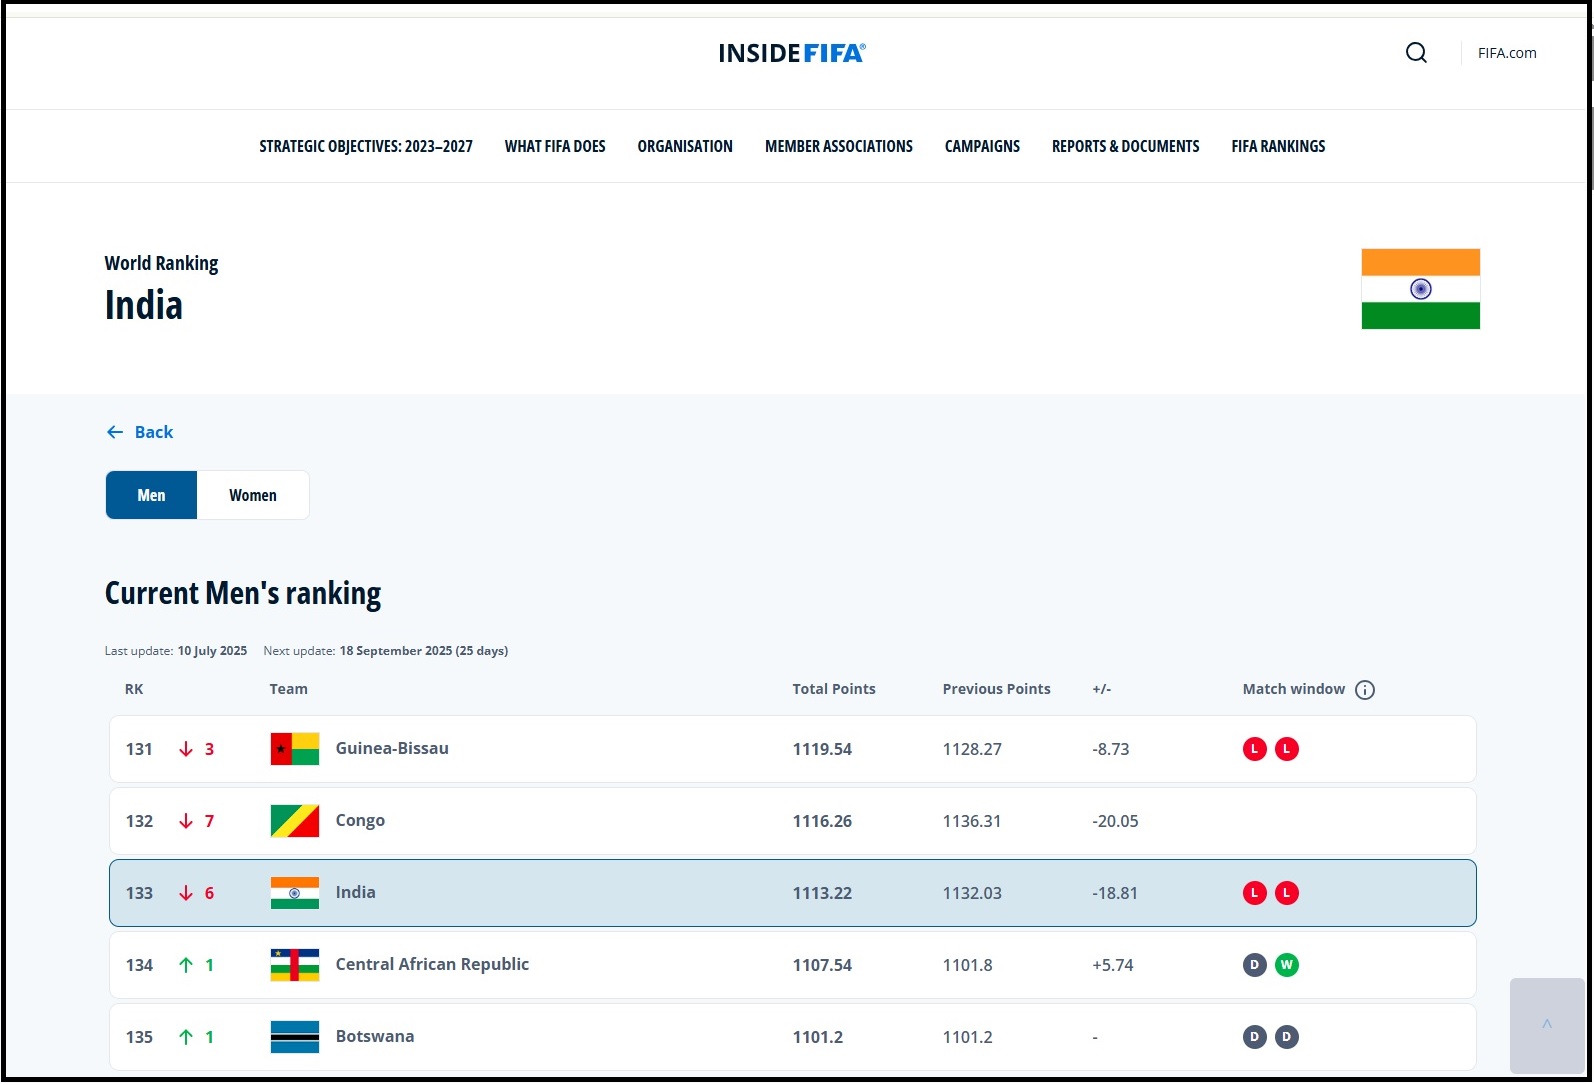Click India down arrow rank change

tap(186, 893)
